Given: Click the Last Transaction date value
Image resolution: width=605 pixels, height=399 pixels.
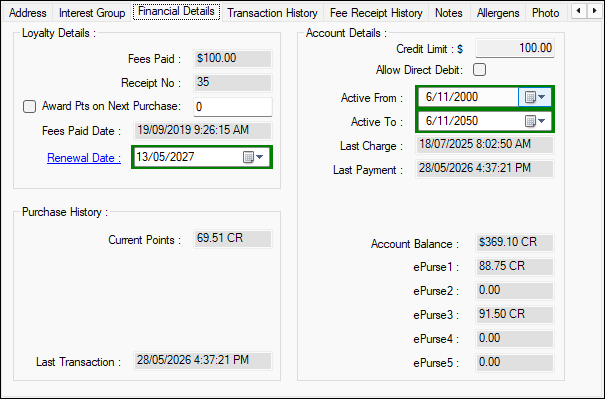Looking at the screenshot, I should click(203, 360).
